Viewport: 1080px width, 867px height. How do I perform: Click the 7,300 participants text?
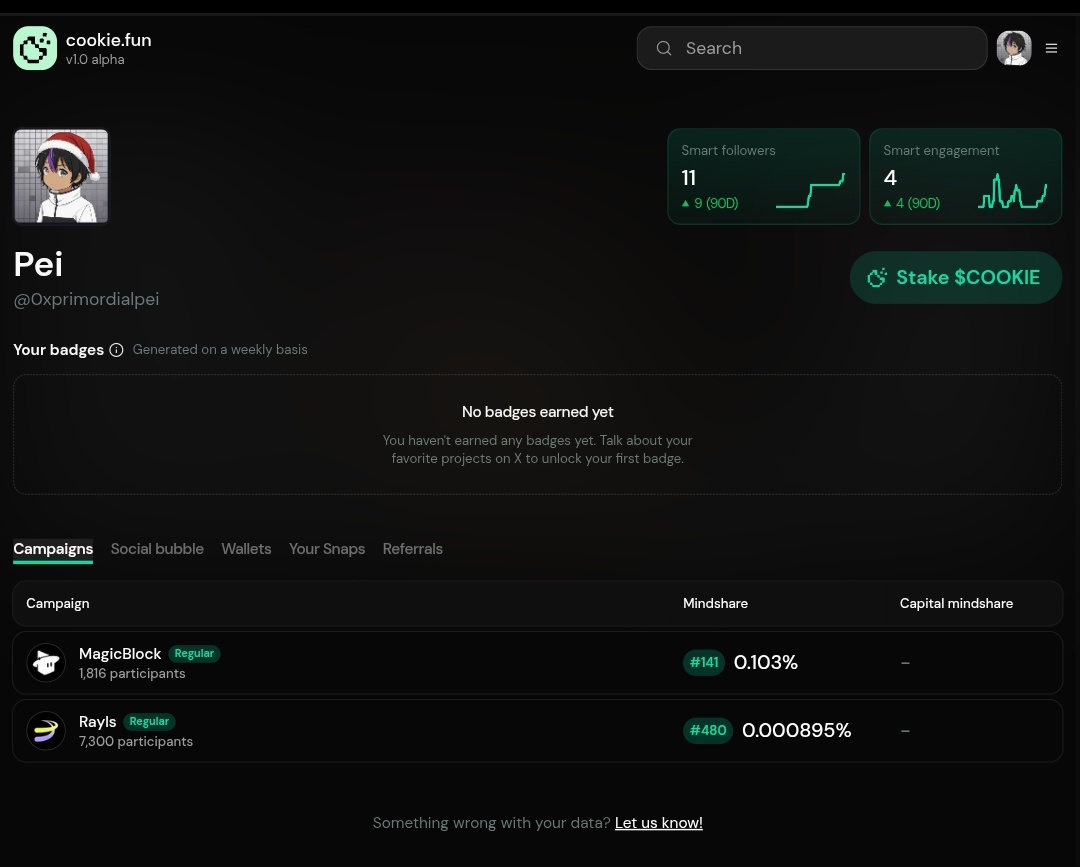[136, 742]
